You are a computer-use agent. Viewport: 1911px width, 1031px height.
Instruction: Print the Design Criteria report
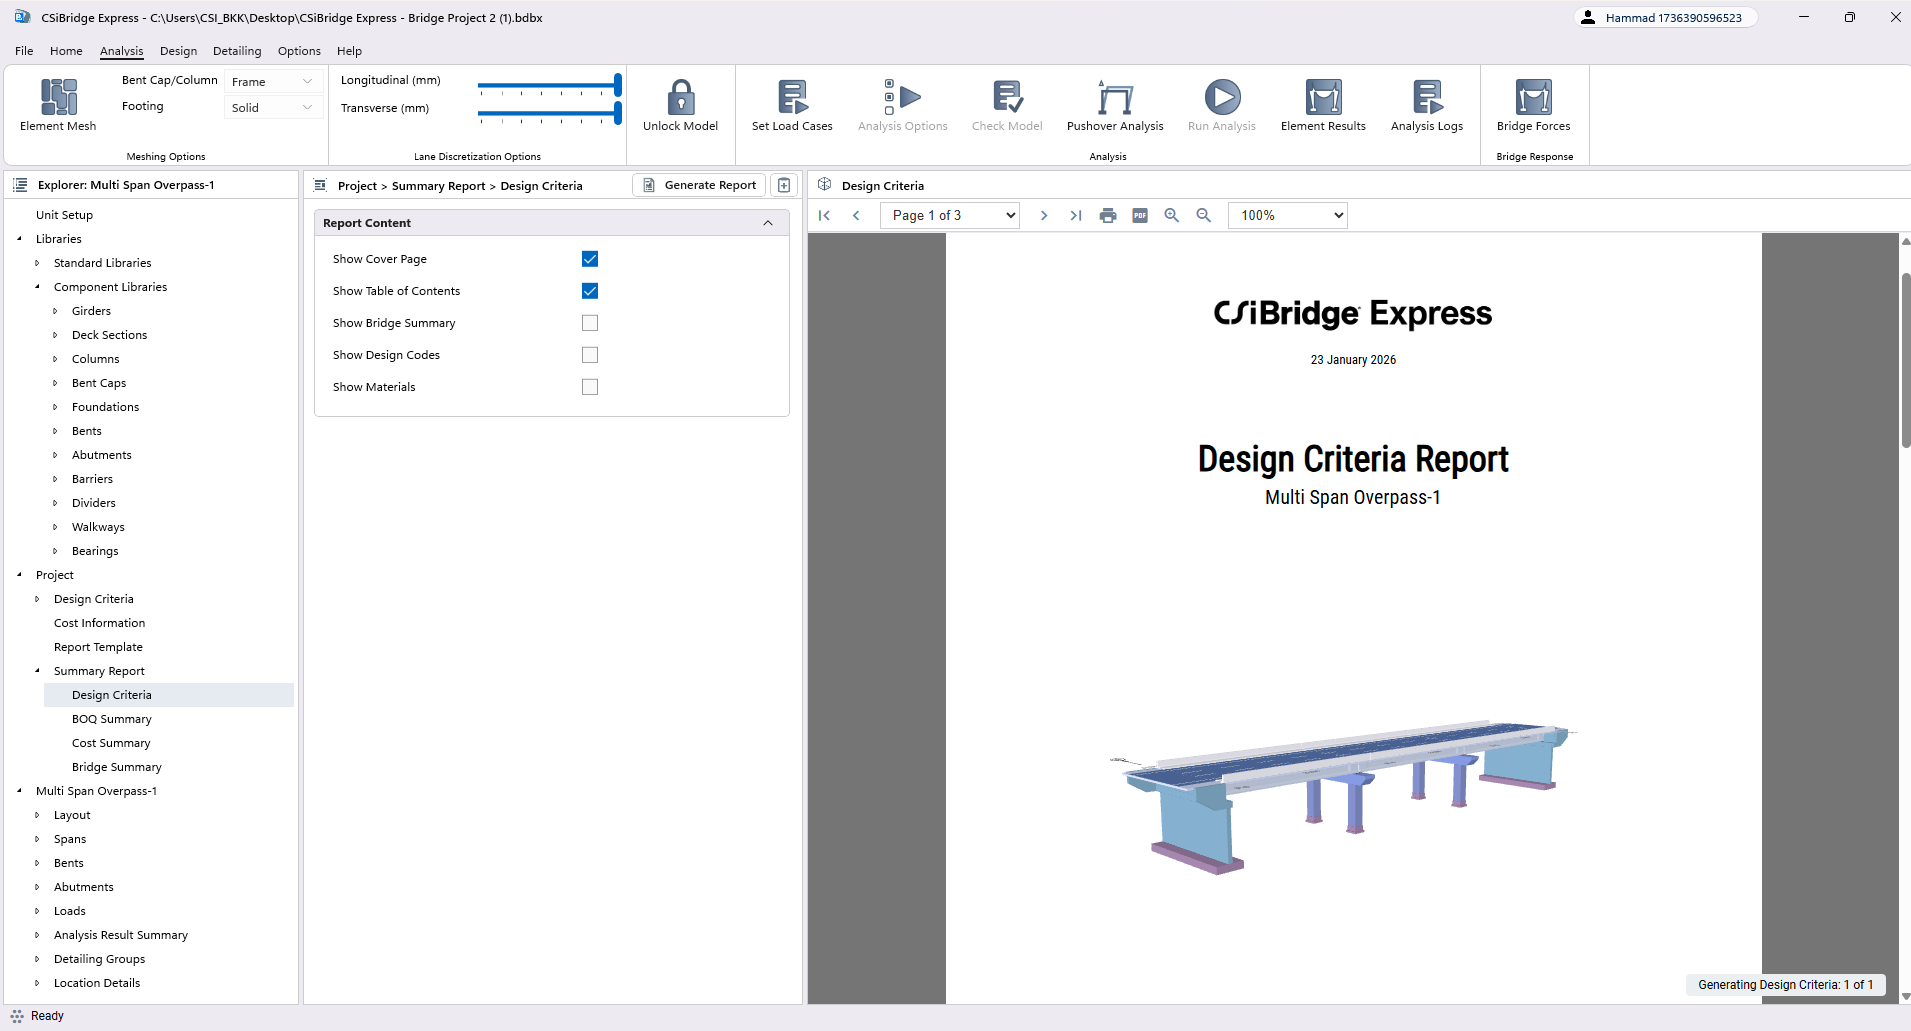click(1108, 215)
